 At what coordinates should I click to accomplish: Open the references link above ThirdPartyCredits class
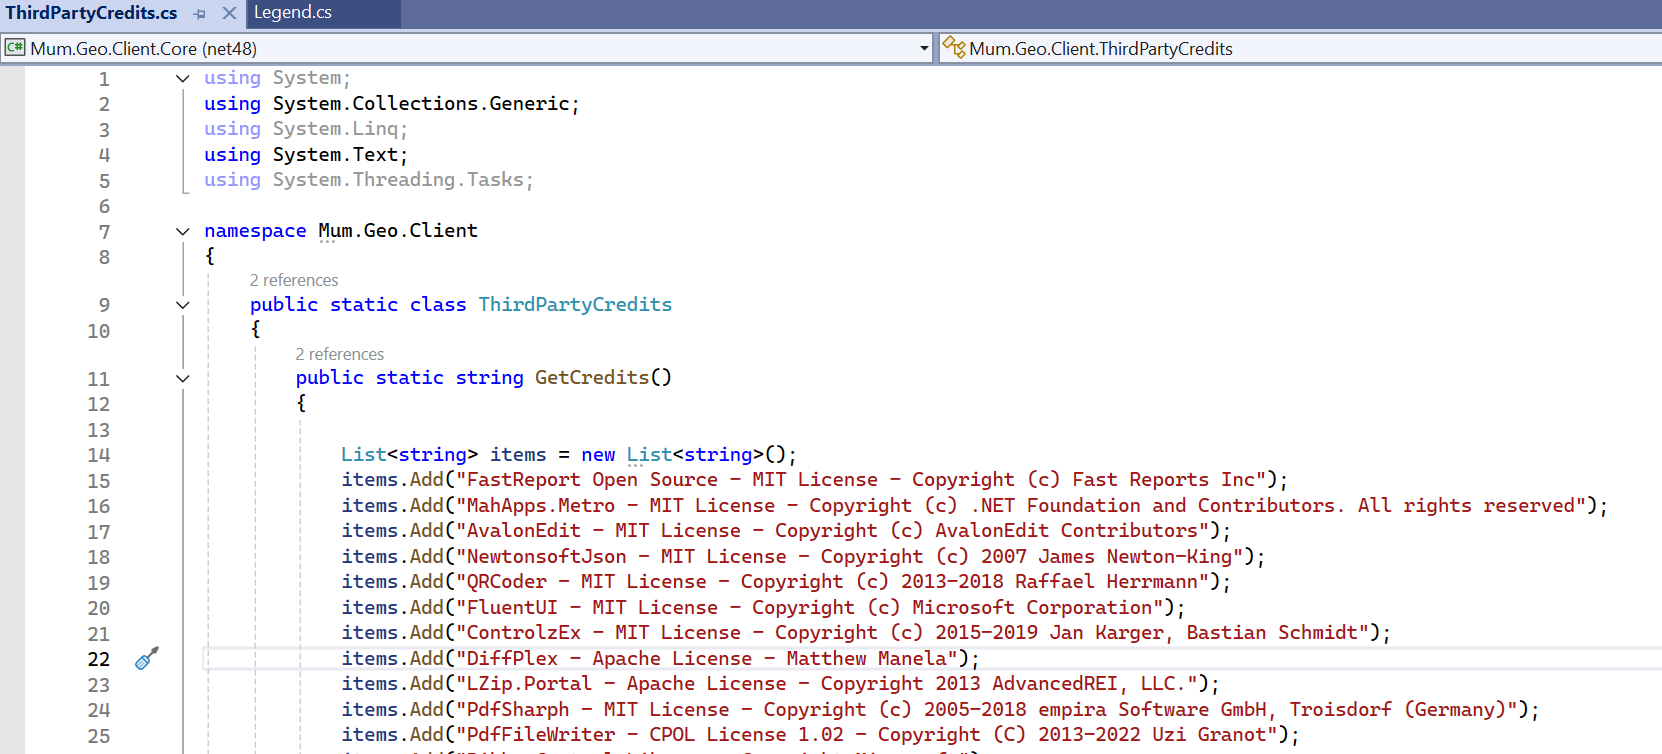tap(294, 280)
